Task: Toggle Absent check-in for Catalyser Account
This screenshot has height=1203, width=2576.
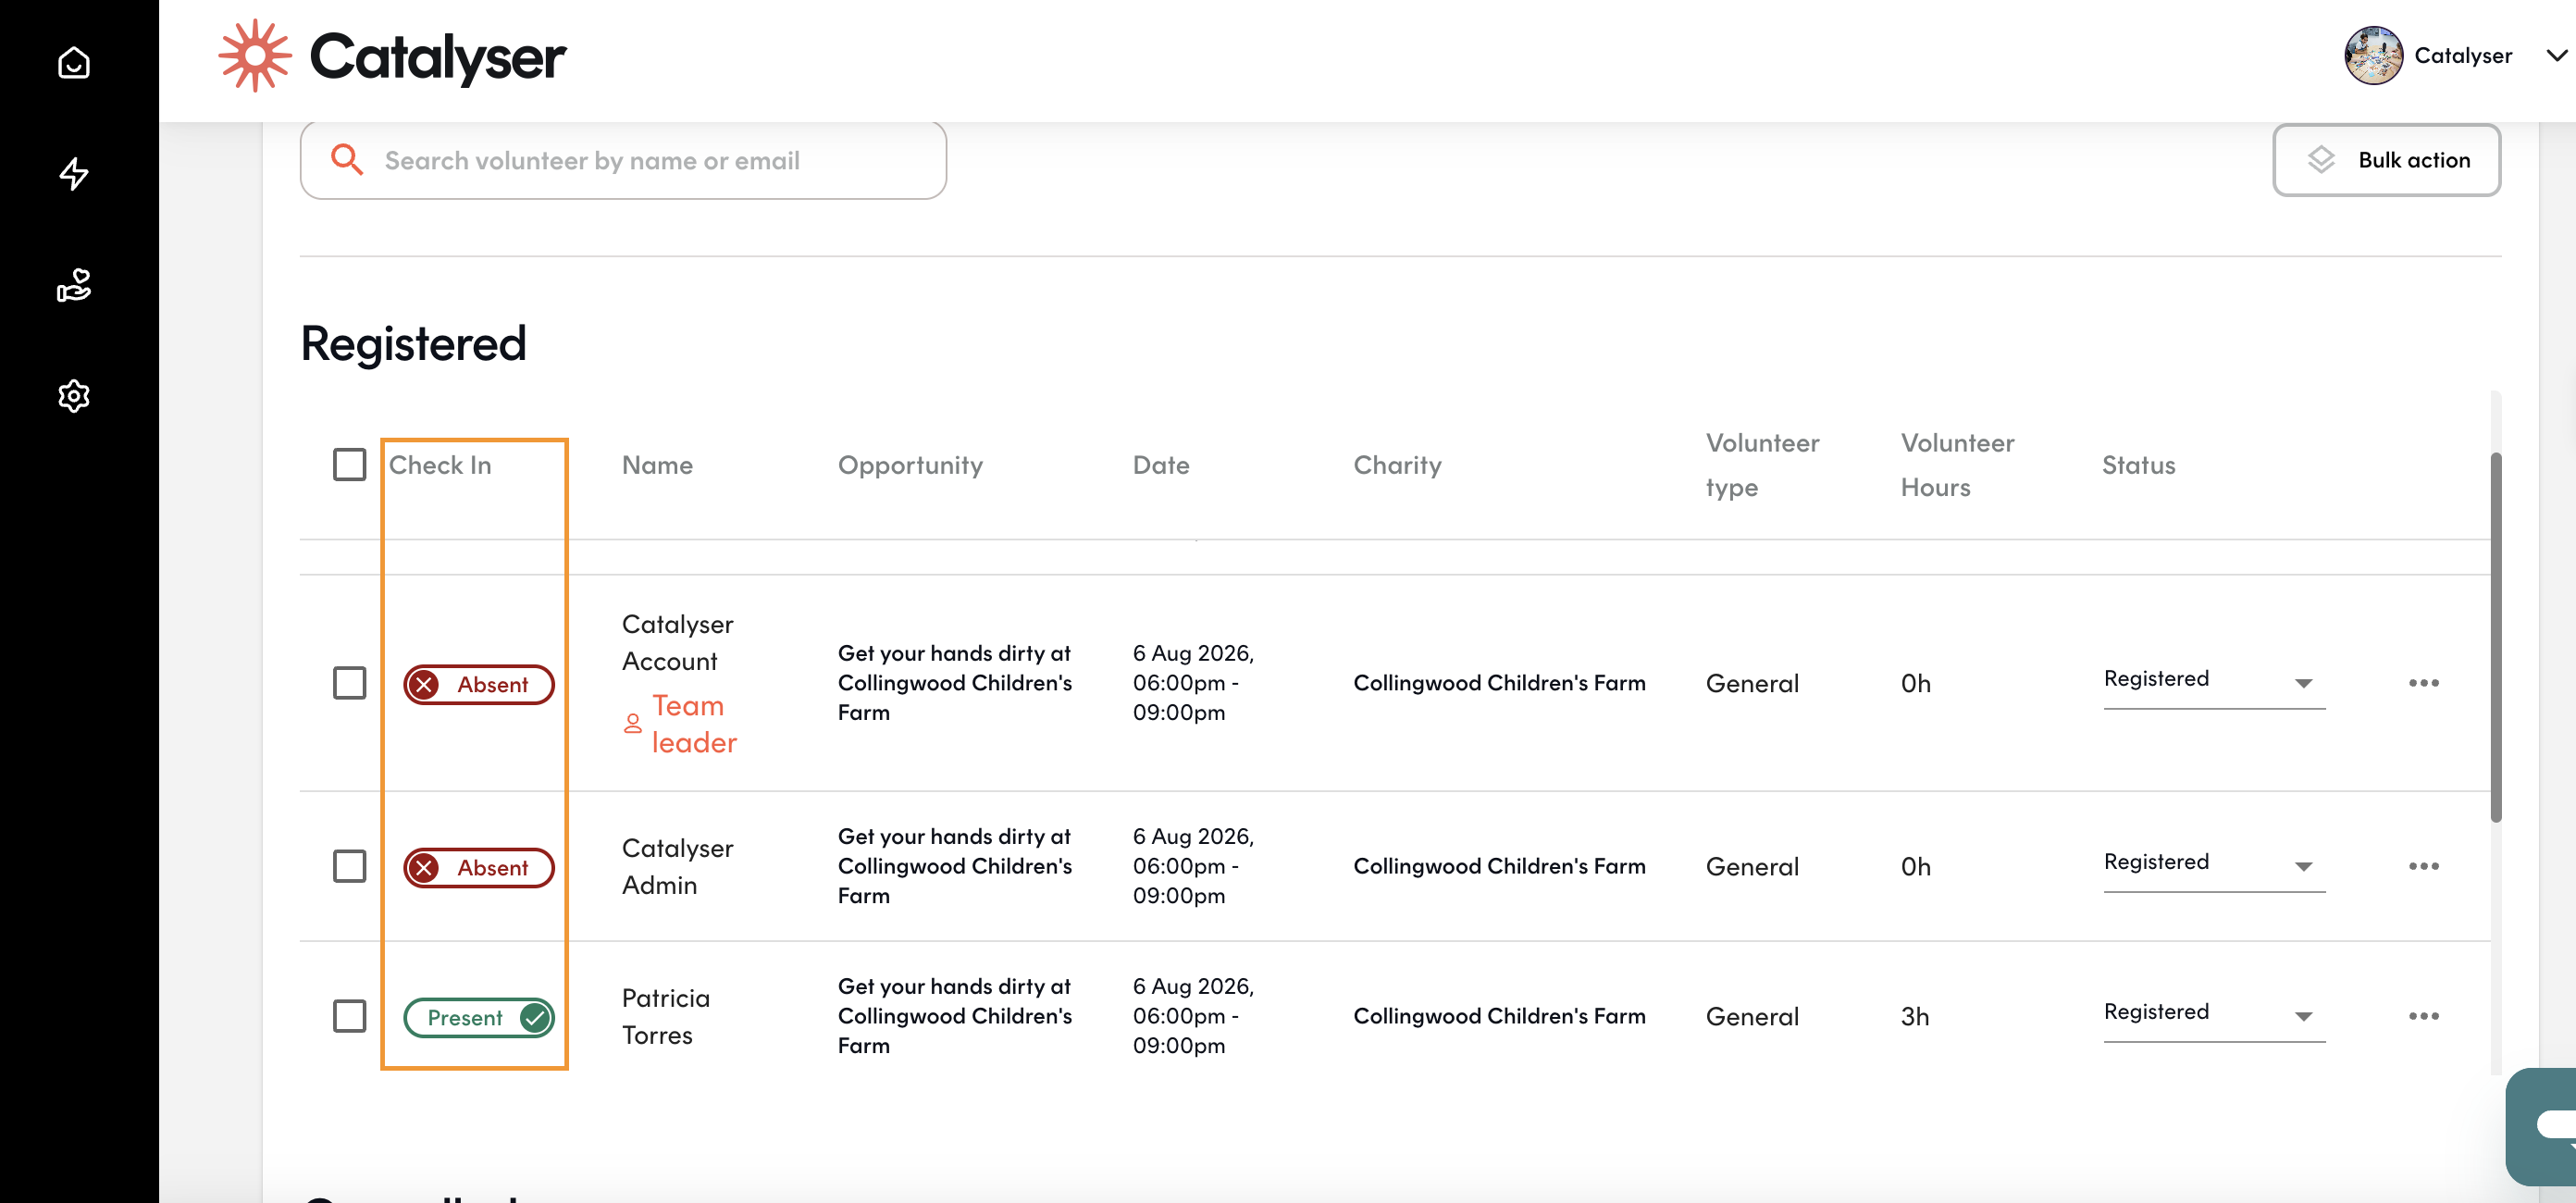Action: click(479, 685)
